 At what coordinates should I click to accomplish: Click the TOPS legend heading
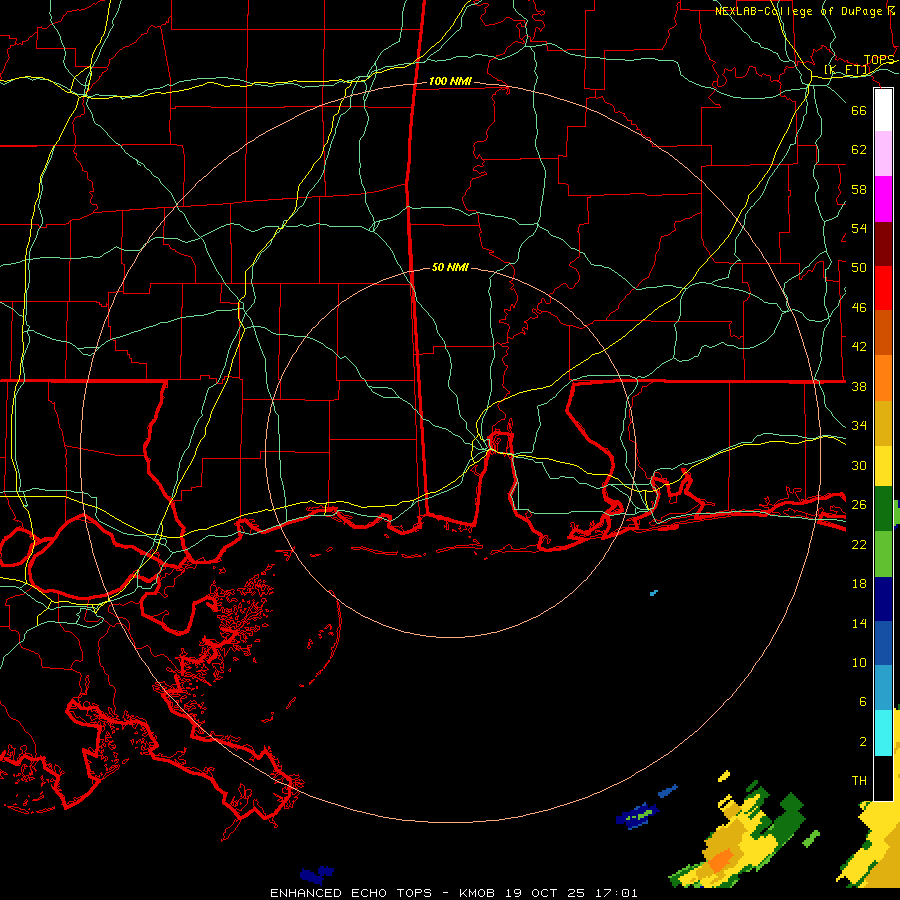pyautogui.click(x=879, y=60)
